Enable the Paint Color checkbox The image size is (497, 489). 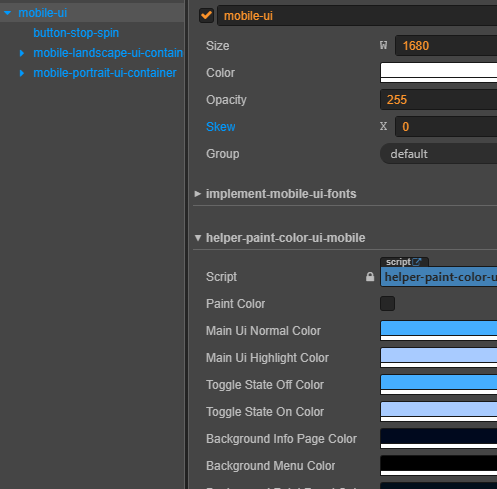(x=387, y=304)
